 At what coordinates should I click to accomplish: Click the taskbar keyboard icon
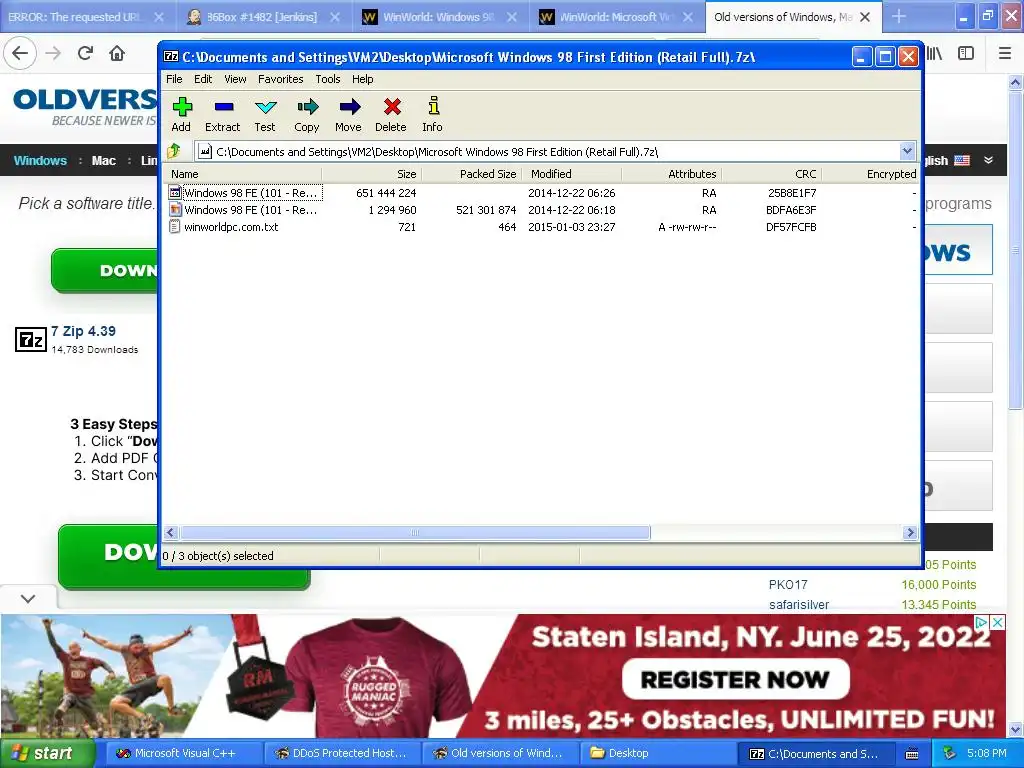point(912,754)
